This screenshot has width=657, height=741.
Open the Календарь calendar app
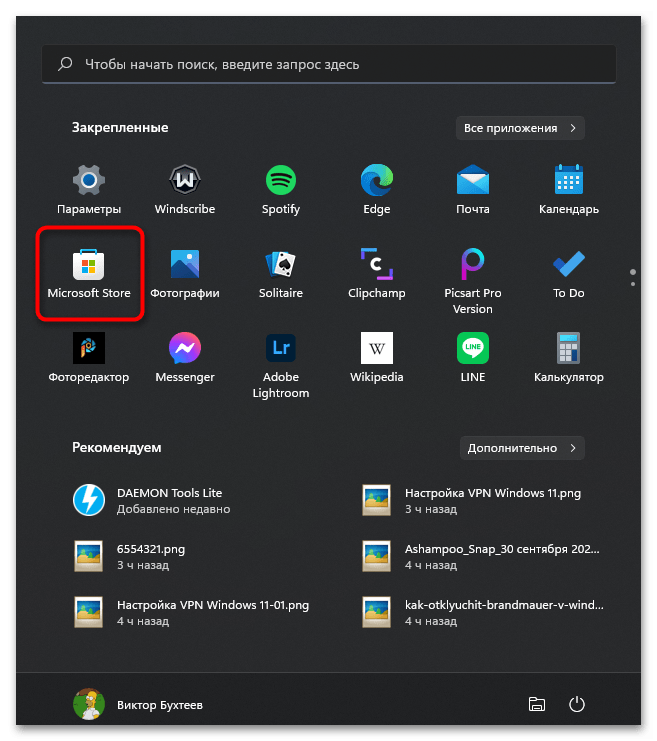569,189
